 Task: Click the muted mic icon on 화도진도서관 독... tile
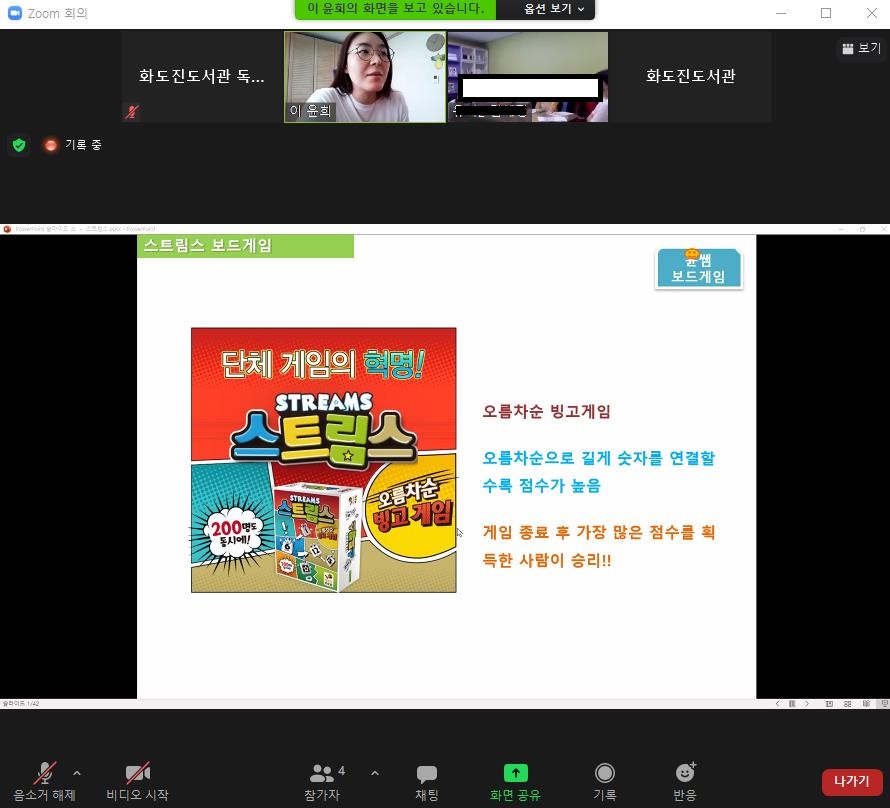[x=132, y=112]
